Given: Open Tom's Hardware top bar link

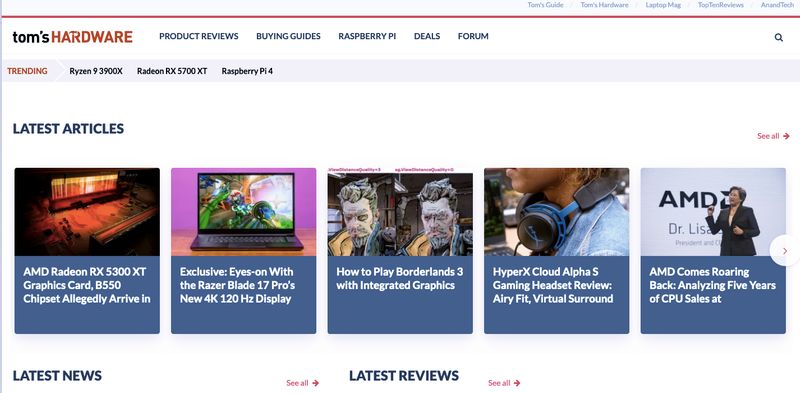Looking at the screenshot, I should (604, 5).
